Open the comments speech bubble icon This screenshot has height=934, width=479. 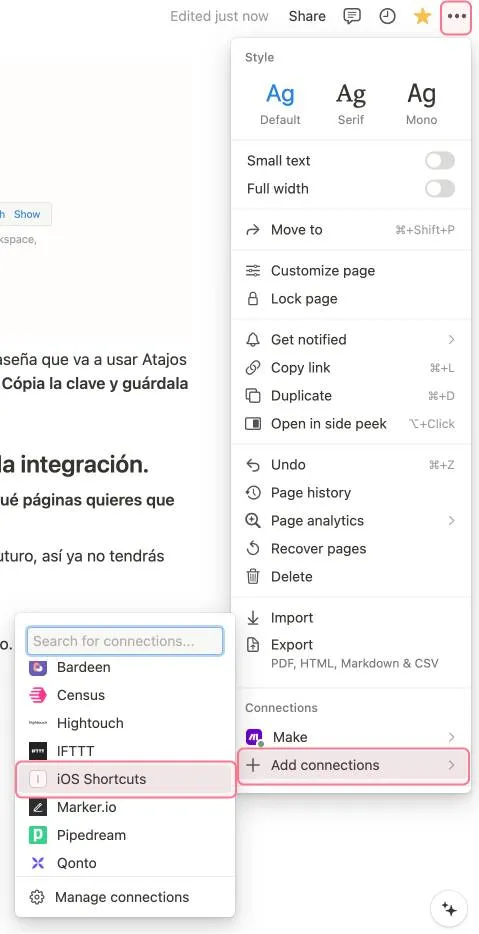click(352, 16)
